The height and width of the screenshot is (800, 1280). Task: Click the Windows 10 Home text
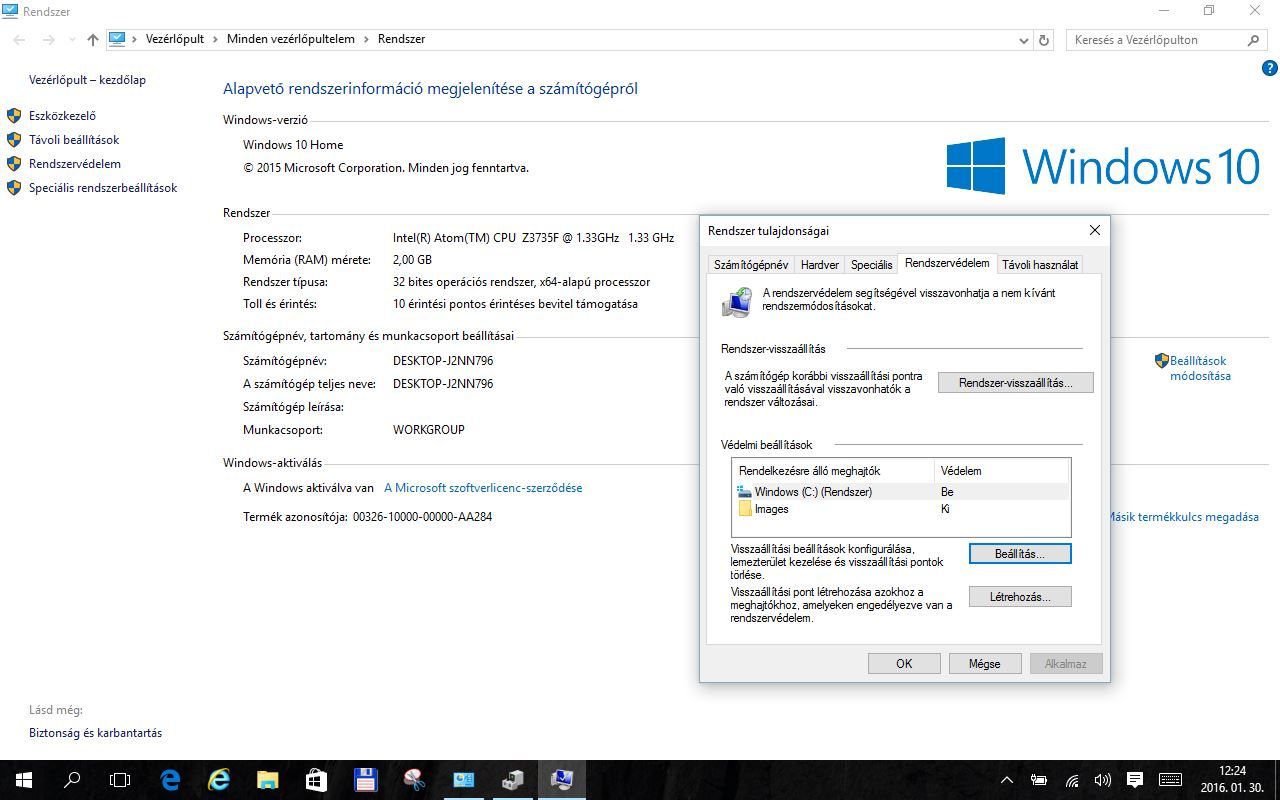click(293, 145)
